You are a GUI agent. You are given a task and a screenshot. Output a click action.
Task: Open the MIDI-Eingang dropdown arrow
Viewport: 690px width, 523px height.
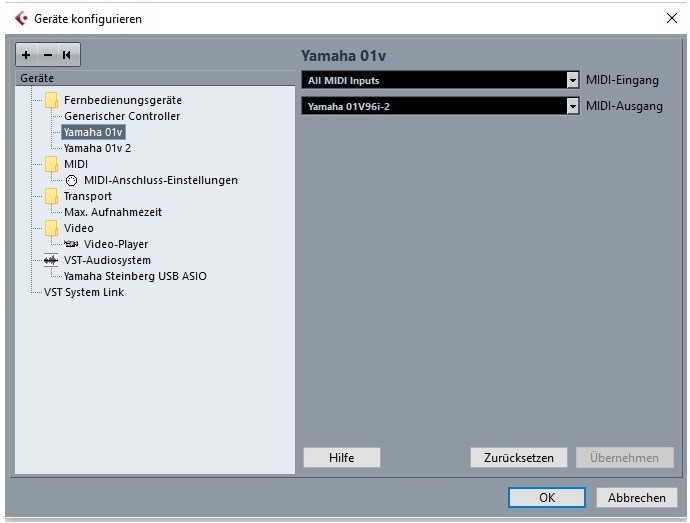572,80
